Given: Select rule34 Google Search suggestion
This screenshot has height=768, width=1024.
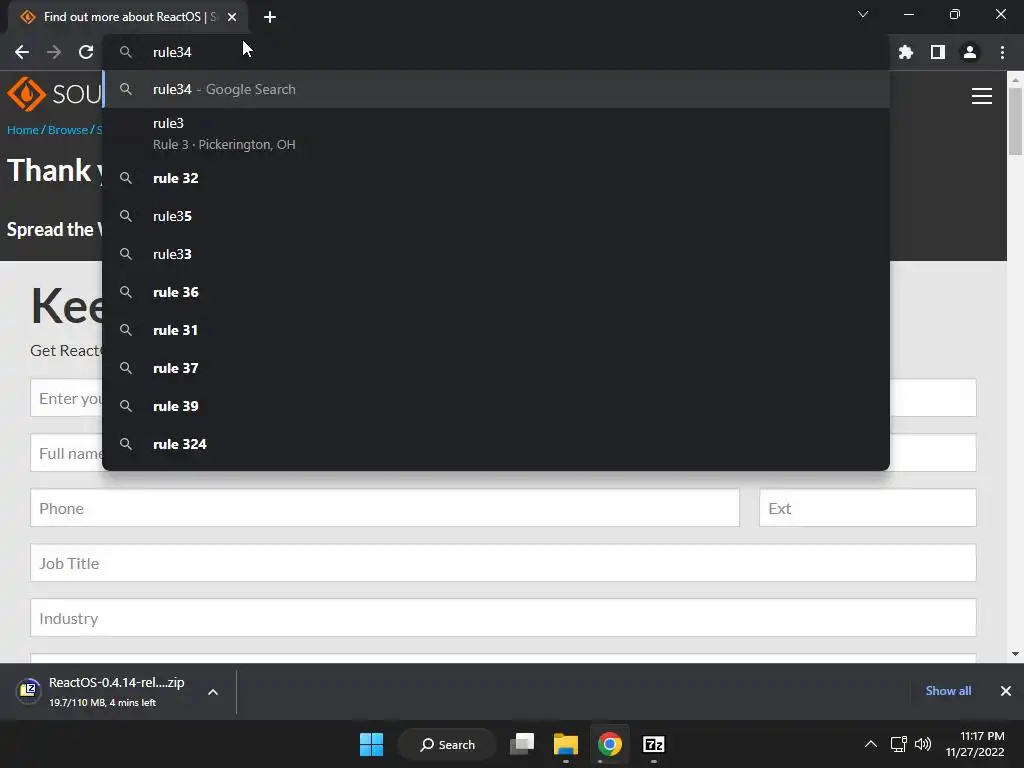Looking at the screenshot, I should pos(496,89).
